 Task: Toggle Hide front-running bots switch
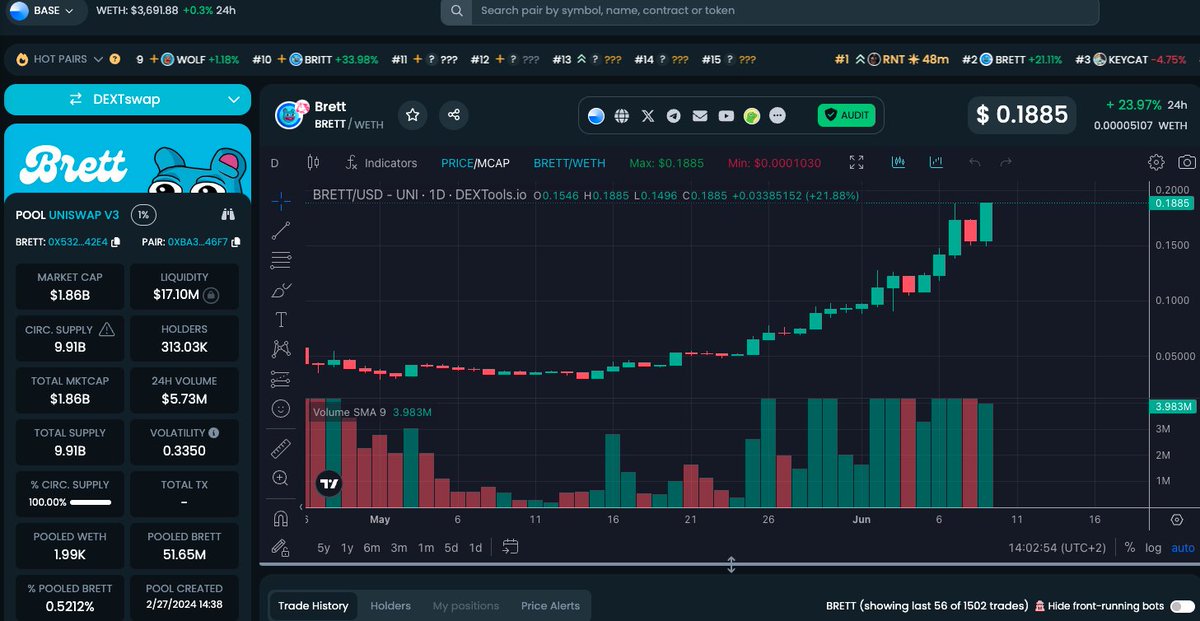1182,606
